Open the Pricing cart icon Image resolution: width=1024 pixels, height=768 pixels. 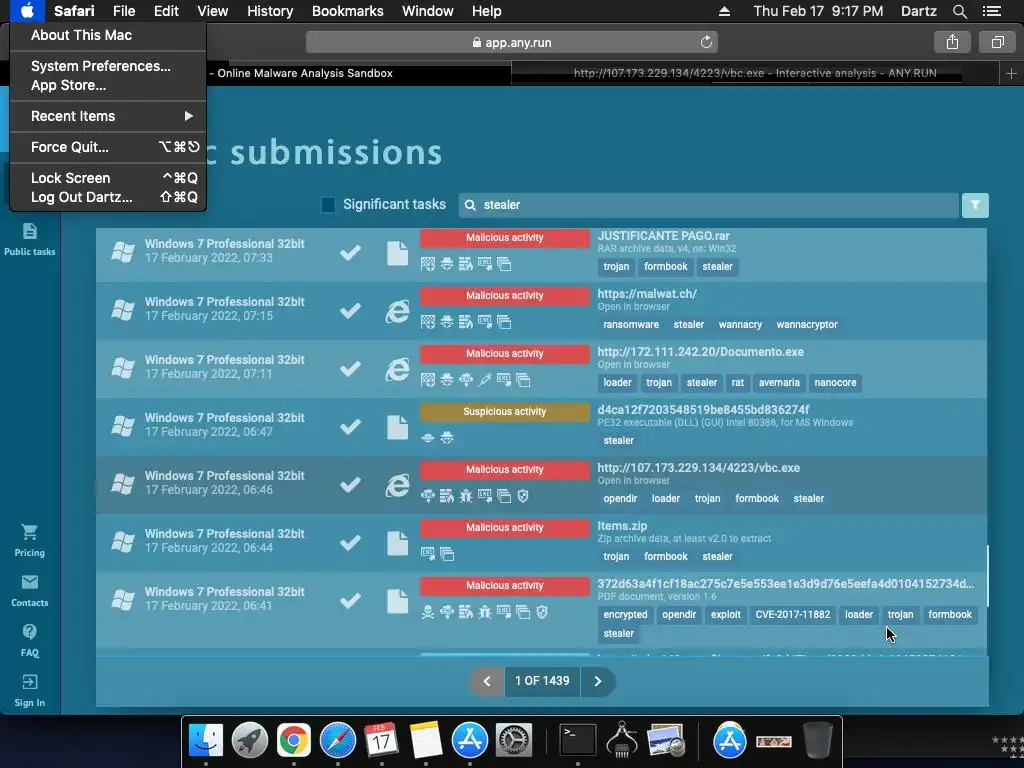pyautogui.click(x=29, y=532)
